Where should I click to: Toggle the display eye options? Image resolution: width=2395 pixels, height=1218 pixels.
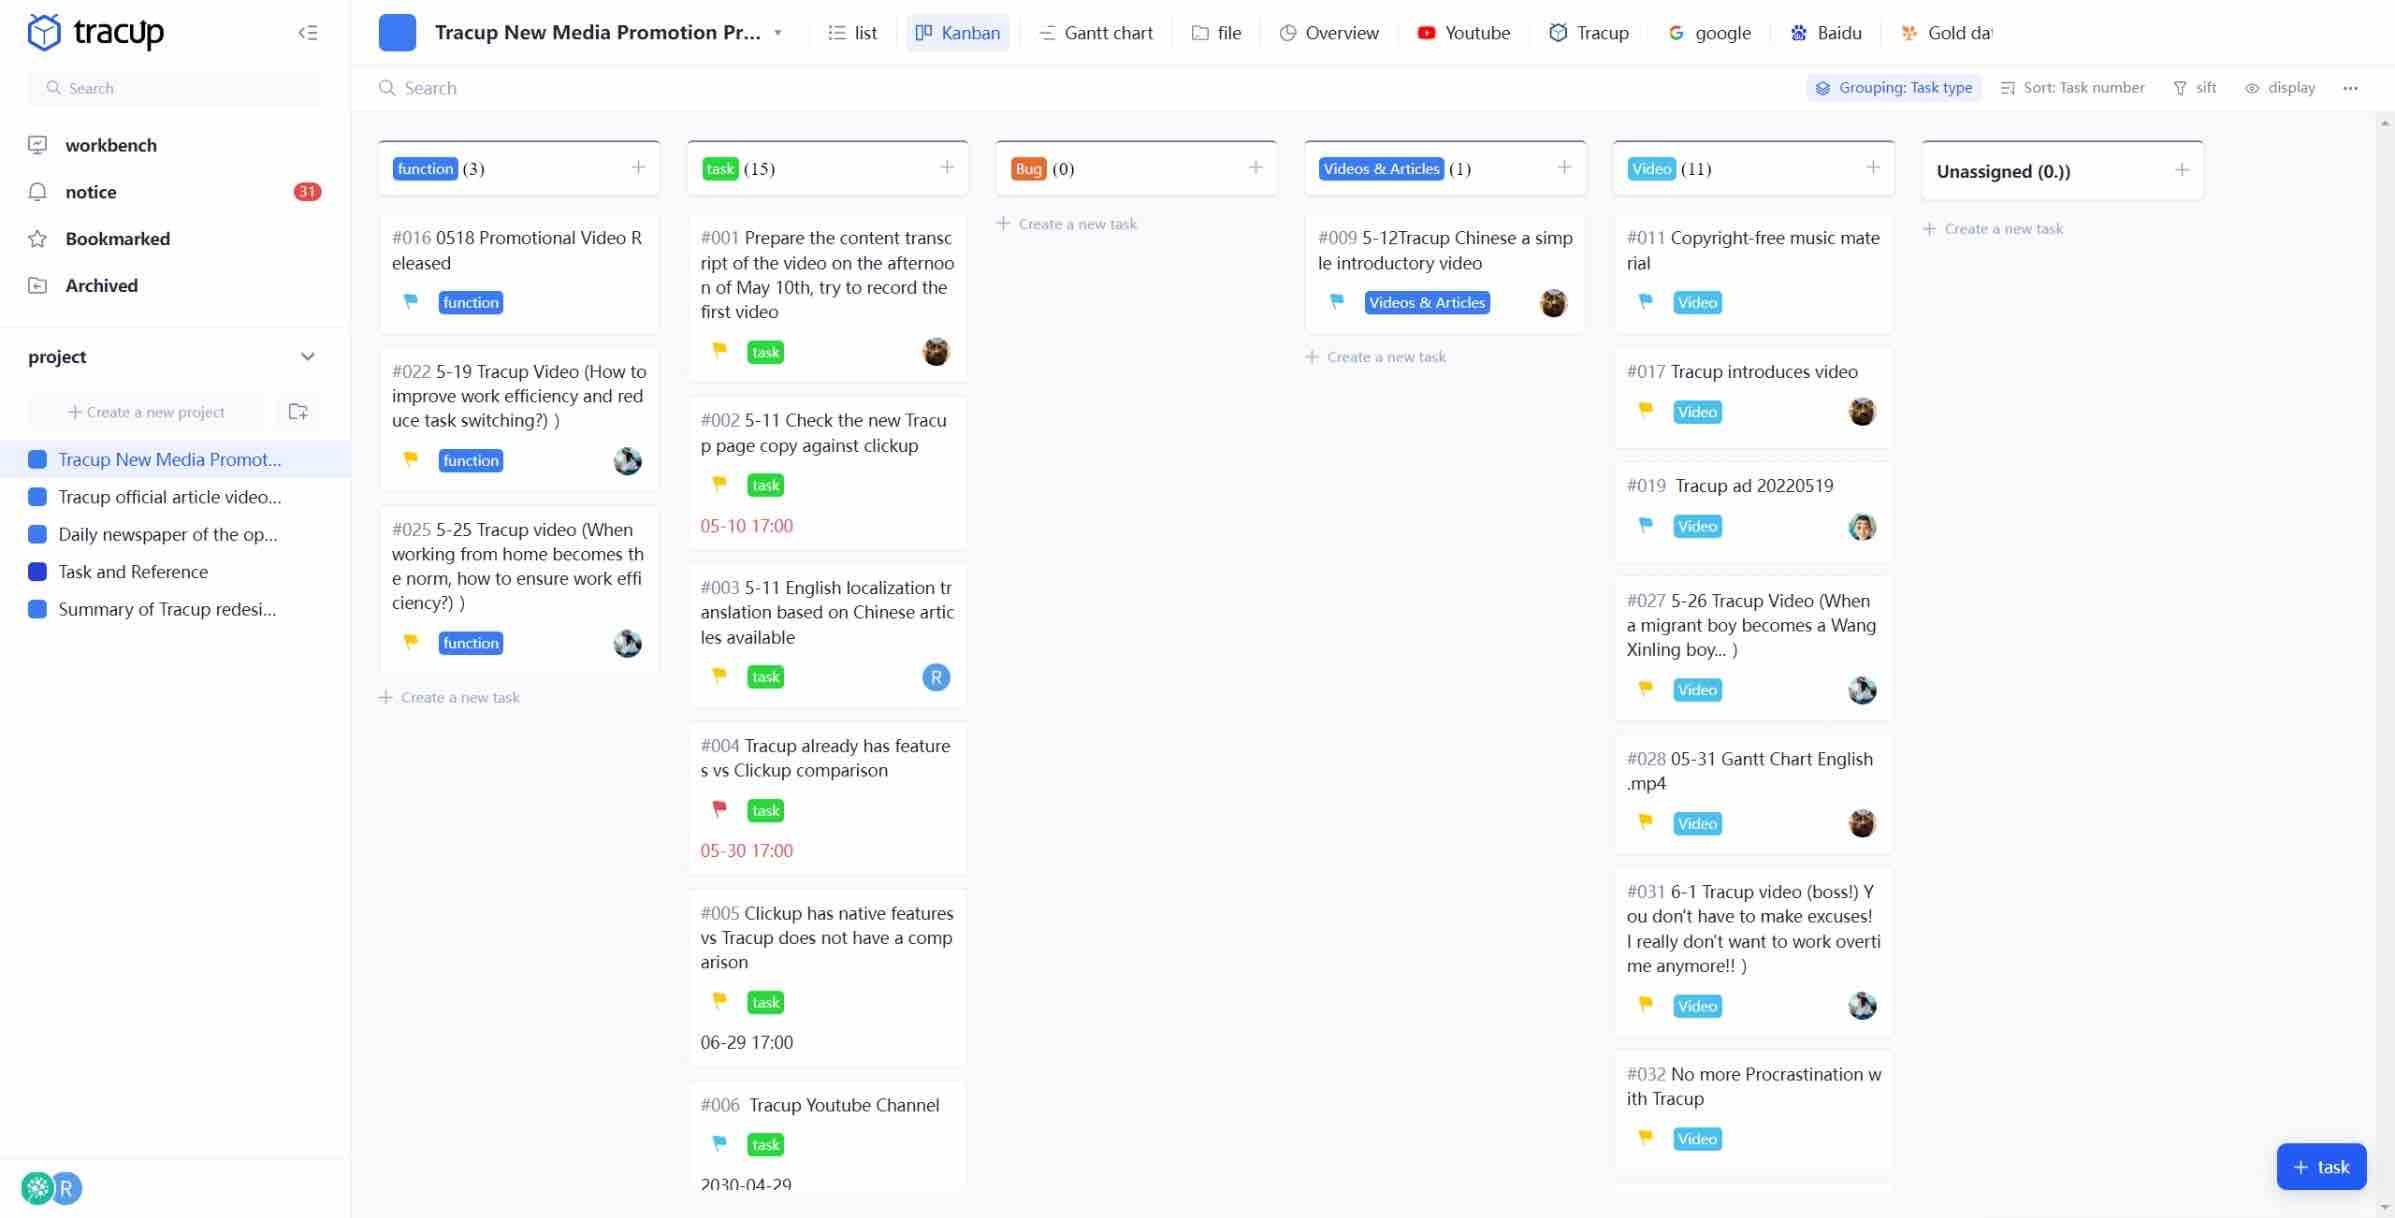click(2280, 88)
